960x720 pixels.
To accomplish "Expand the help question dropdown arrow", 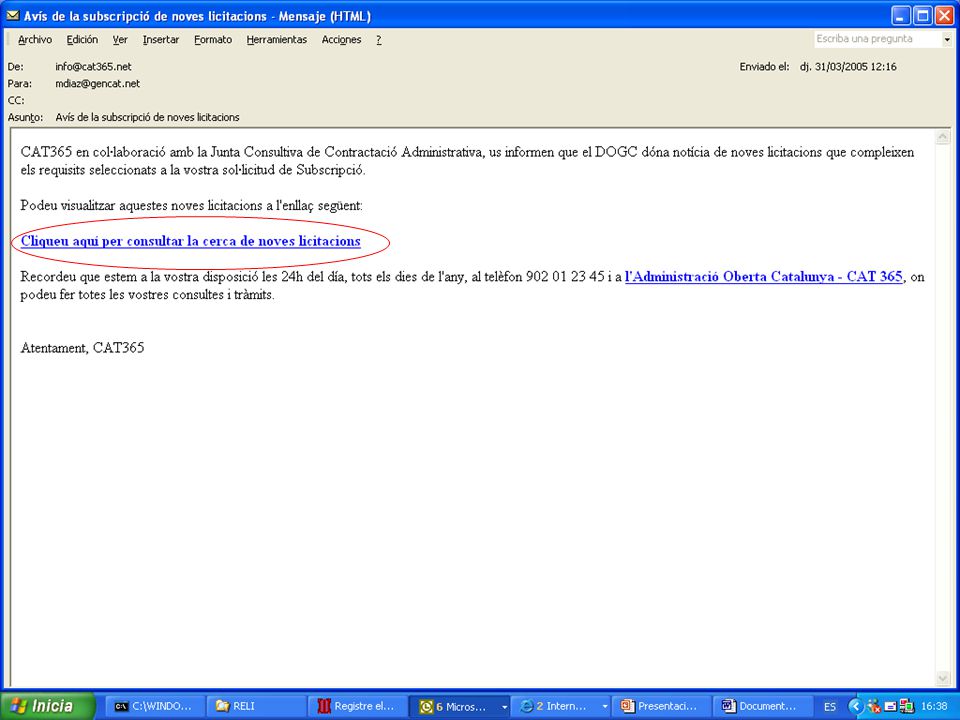I will point(947,39).
